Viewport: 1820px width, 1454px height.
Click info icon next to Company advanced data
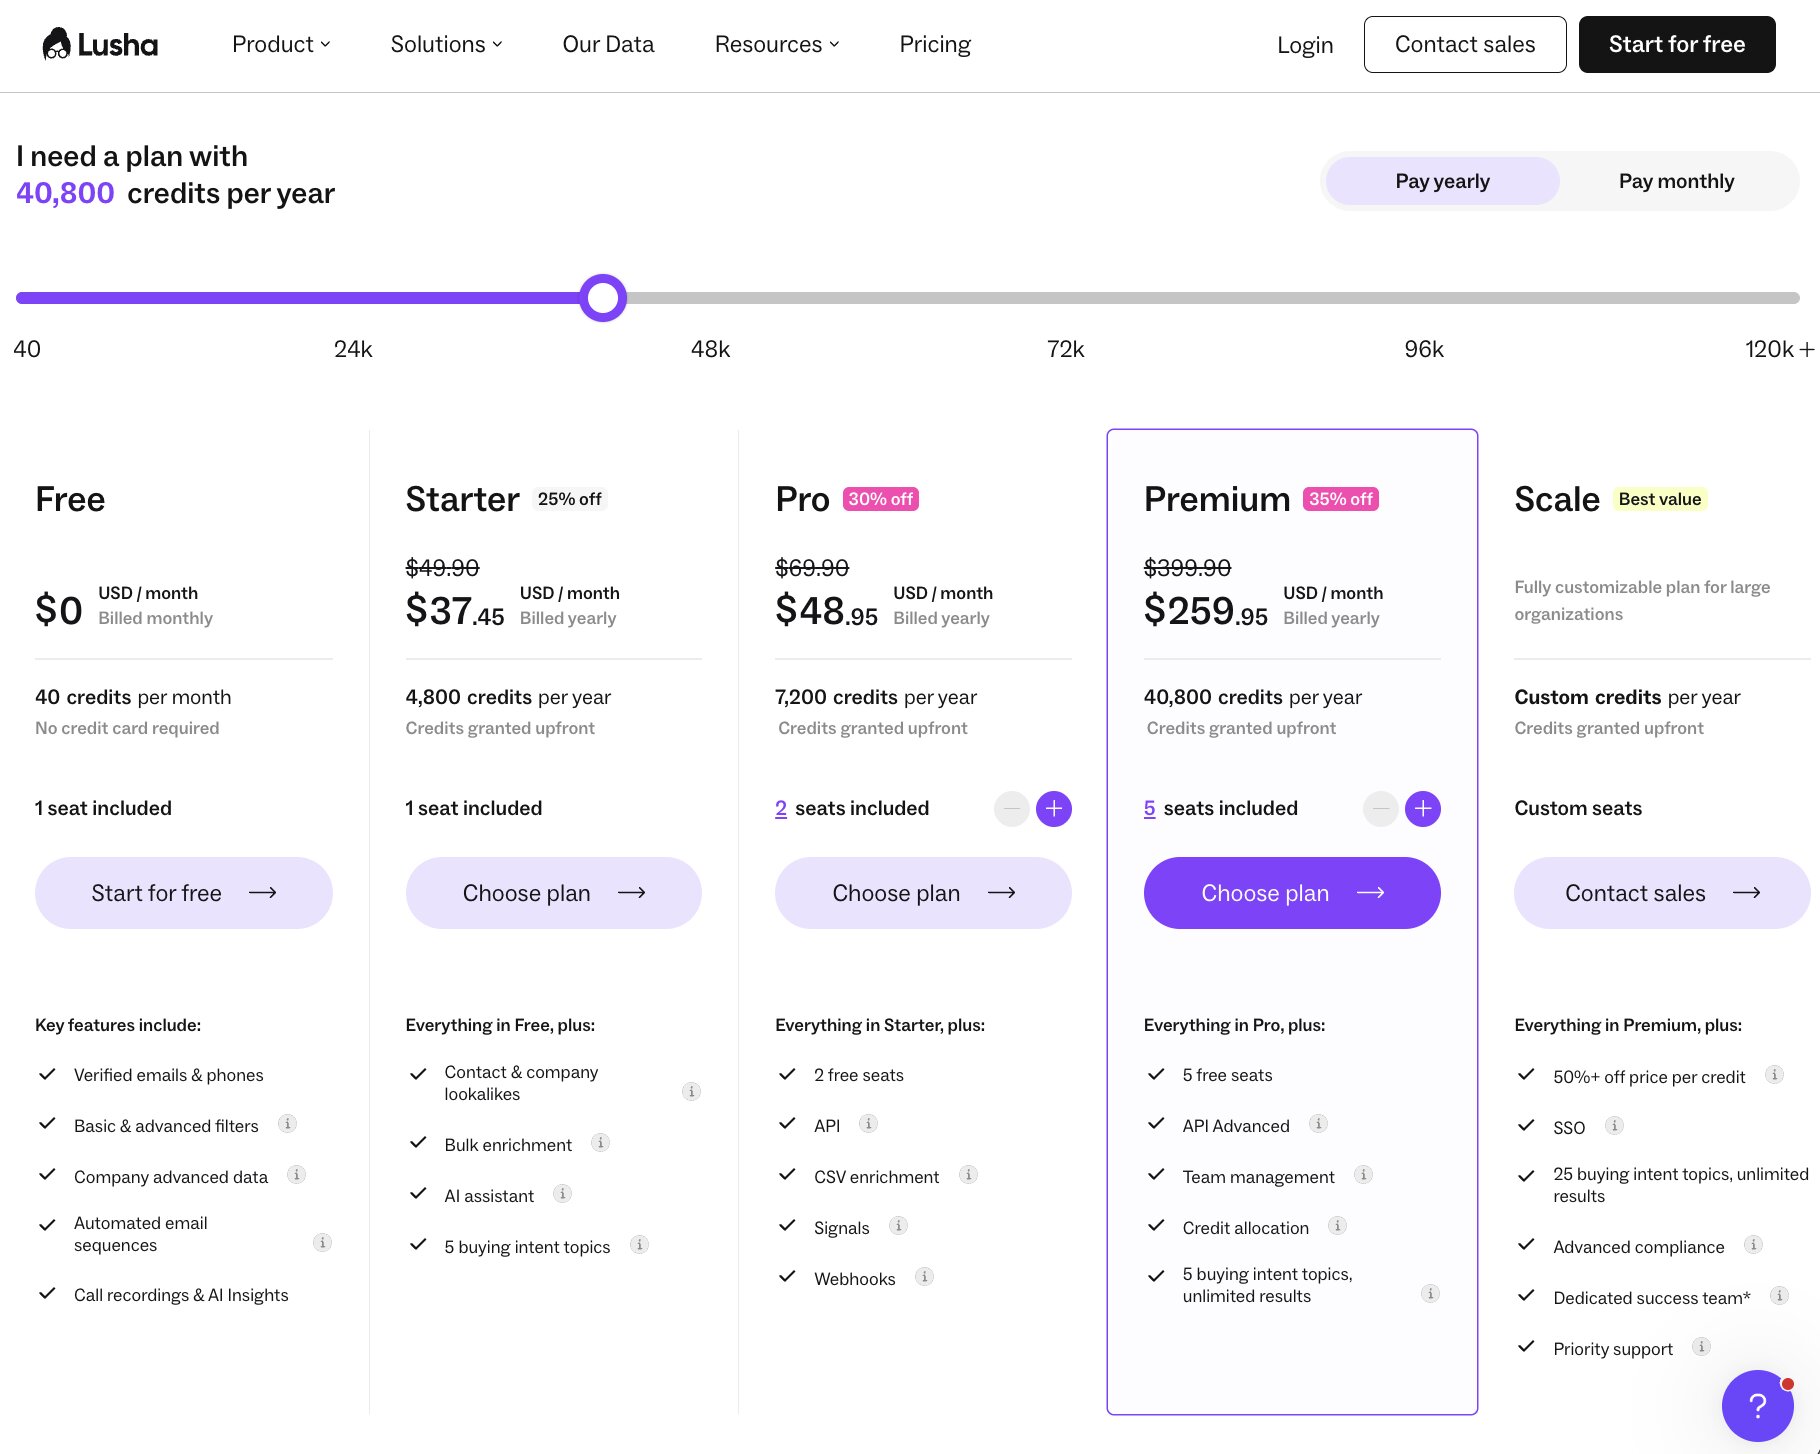(296, 1175)
